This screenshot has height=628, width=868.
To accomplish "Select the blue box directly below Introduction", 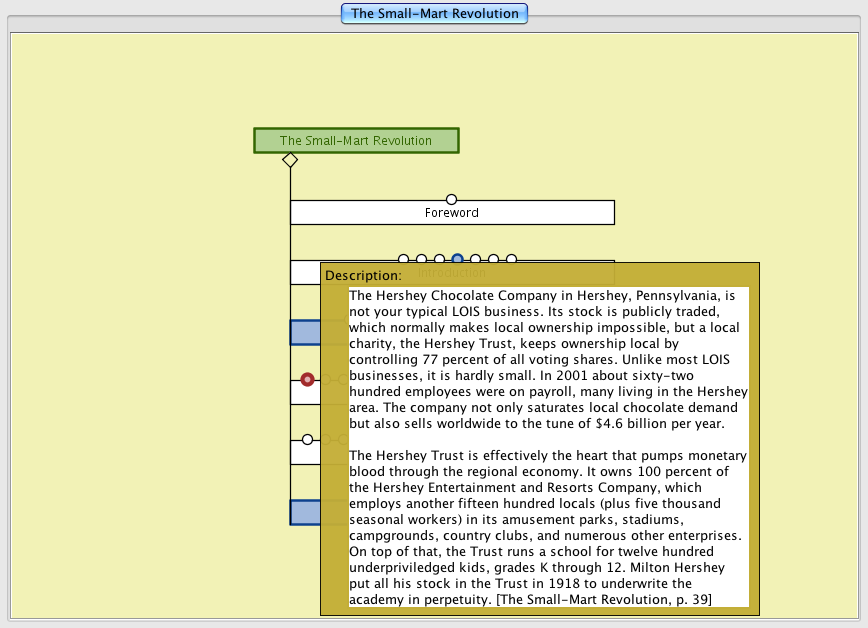I will click(304, 333).
